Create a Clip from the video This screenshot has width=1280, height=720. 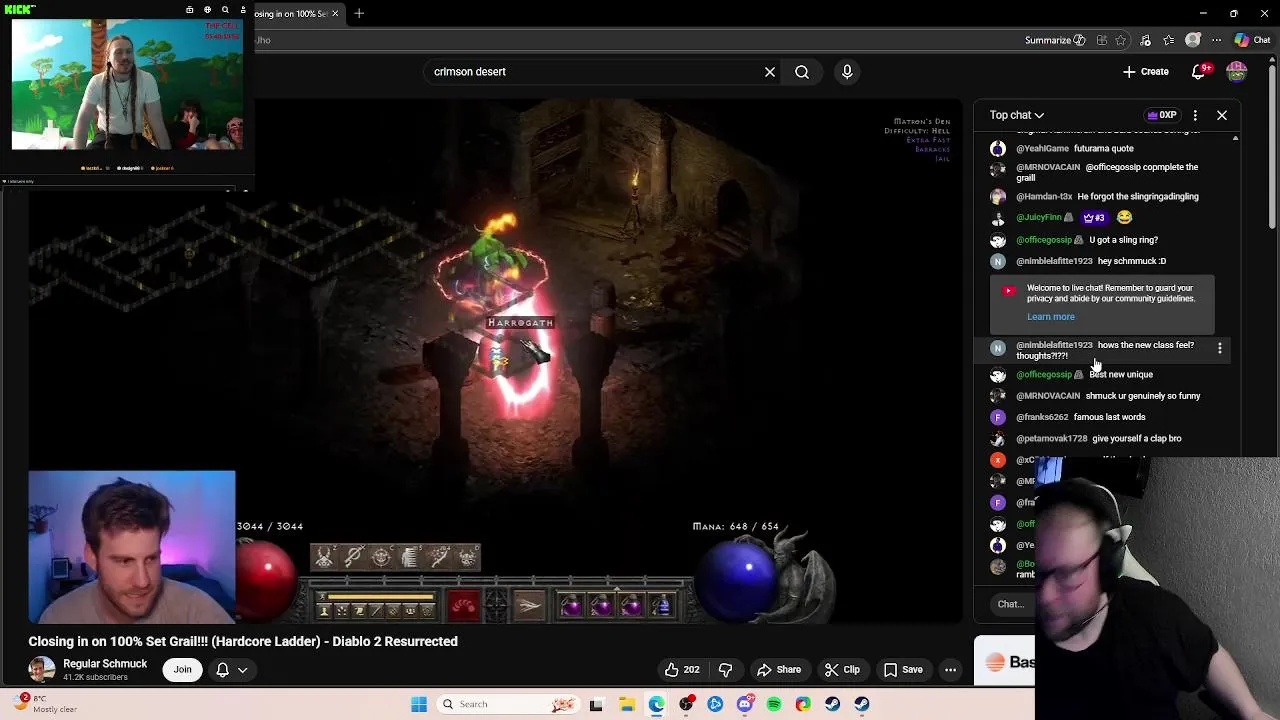(x=842, y=670)
